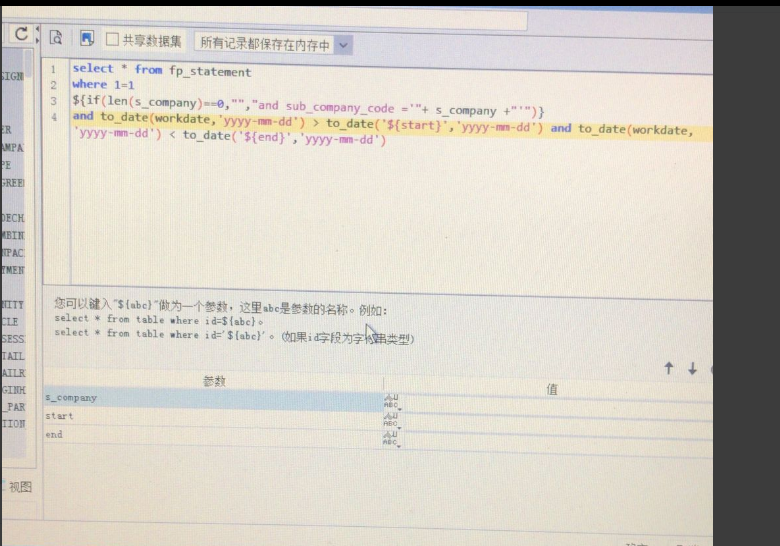
Task: Click the preview dataset magnifier icon
Action: pos(56,37)
